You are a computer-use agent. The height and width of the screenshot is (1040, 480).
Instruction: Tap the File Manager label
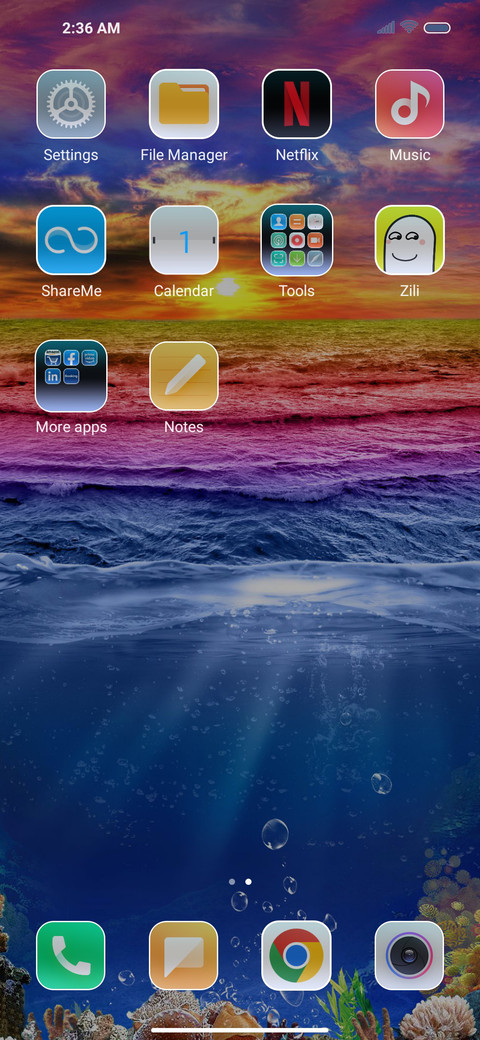(184, 155)
